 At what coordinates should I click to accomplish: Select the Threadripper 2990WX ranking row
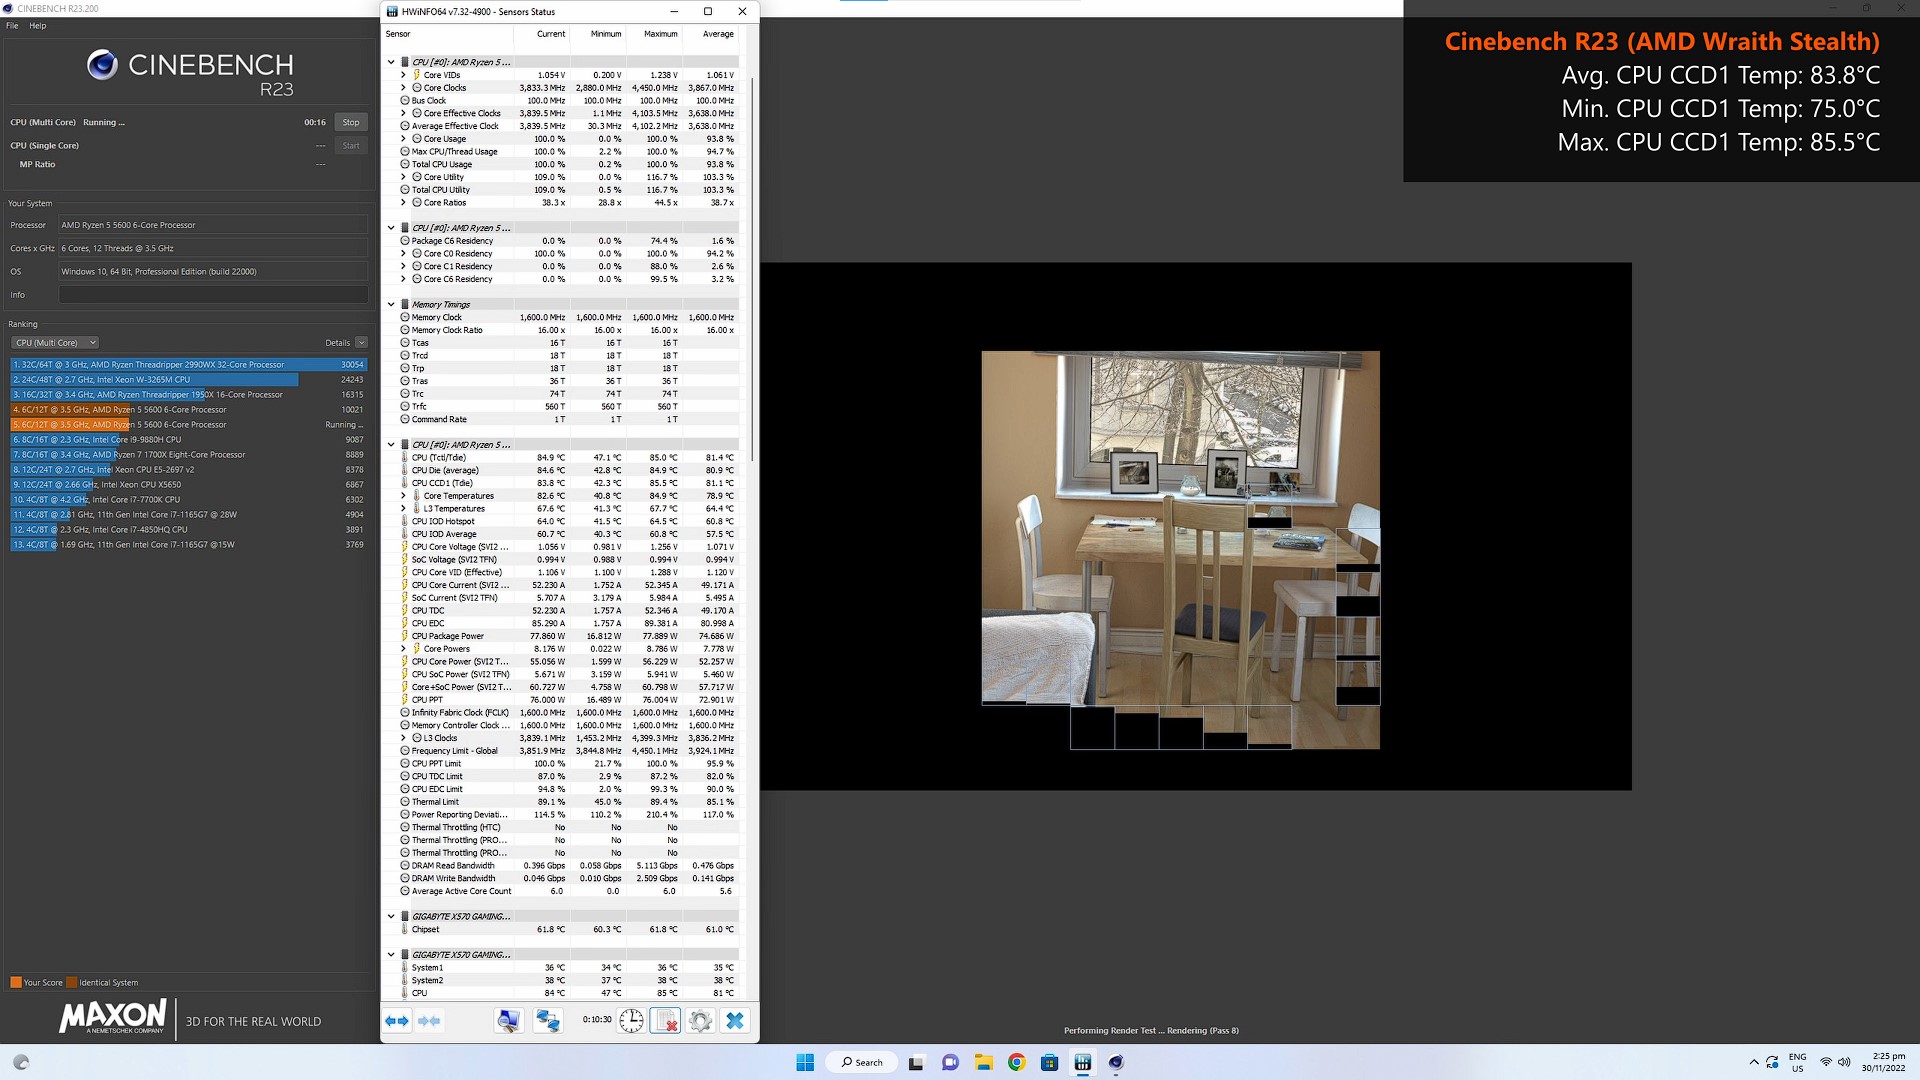(x=189, y=365)
